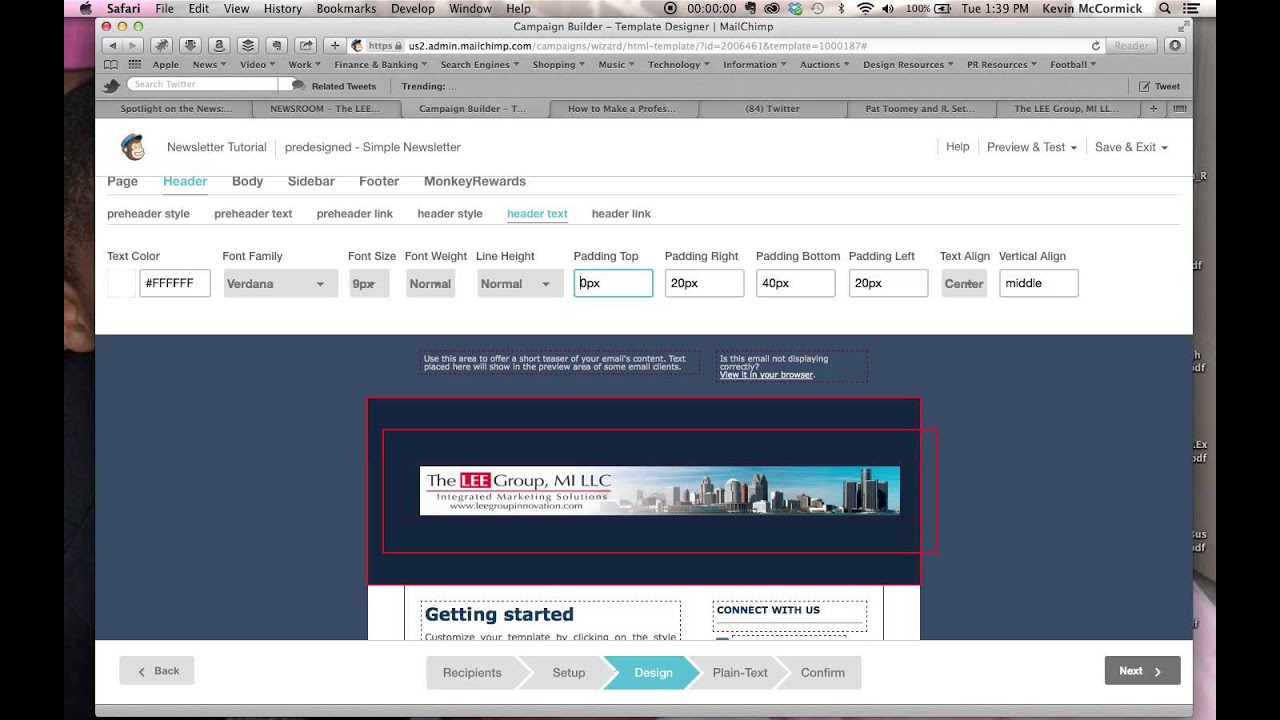Open the News bookmarks folder dropdown
1280x720 pixels.
[209, 65]
